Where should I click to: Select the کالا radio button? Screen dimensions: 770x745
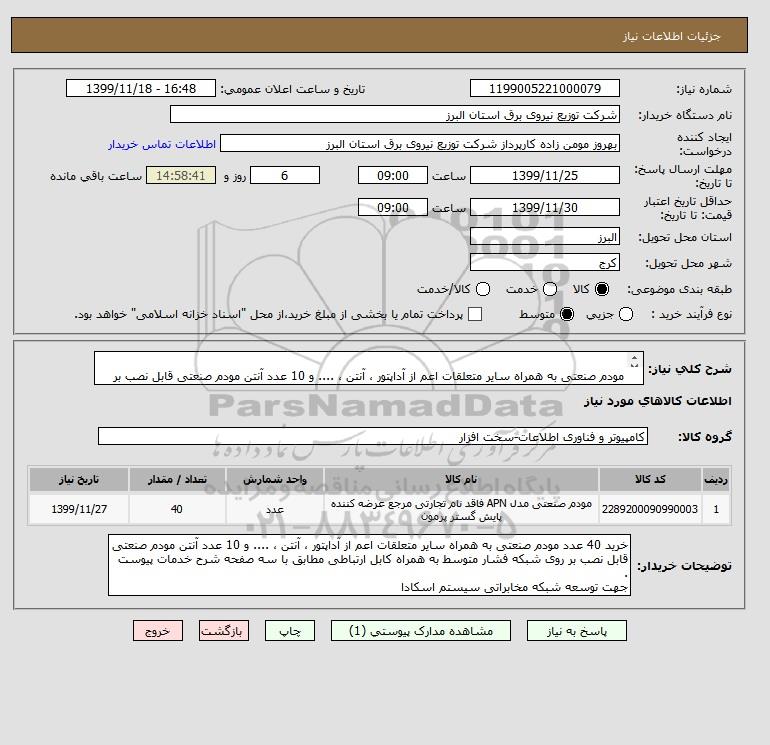[602, 289]
